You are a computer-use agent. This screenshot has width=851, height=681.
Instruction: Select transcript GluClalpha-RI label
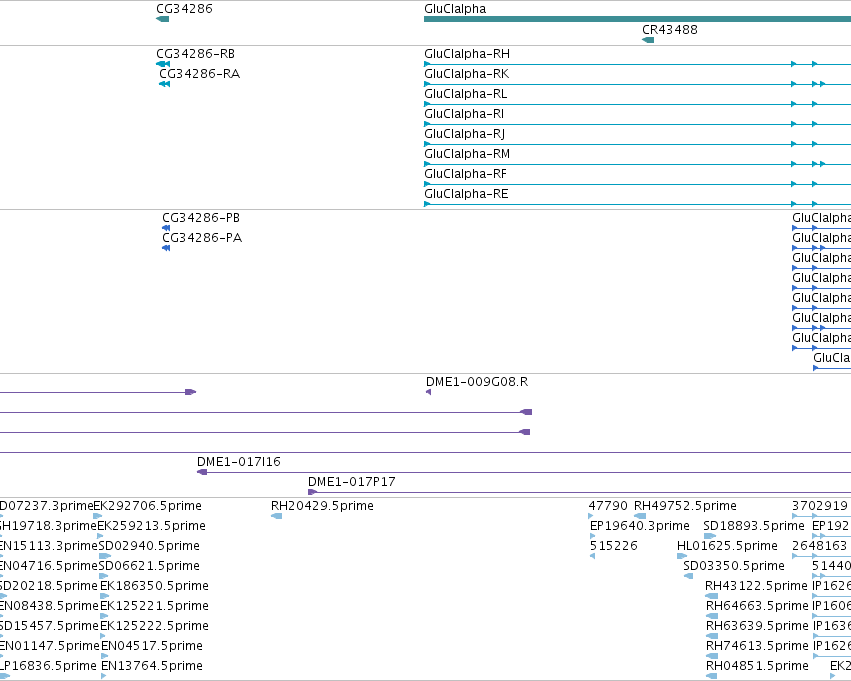[463, 114]
